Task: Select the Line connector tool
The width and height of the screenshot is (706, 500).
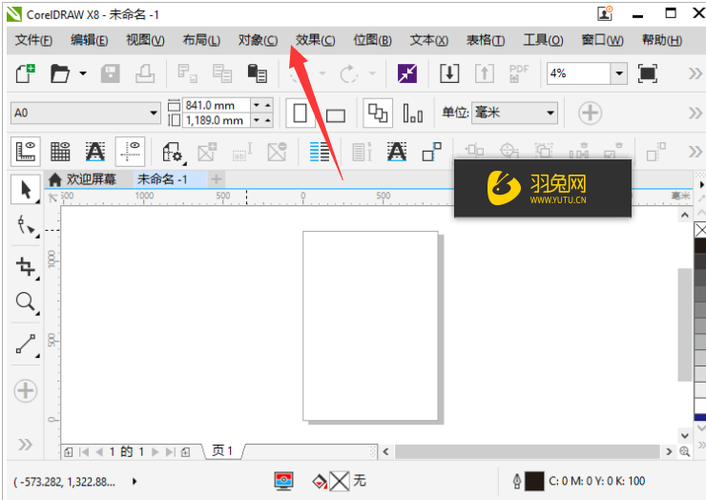Action: pos(26,344)
